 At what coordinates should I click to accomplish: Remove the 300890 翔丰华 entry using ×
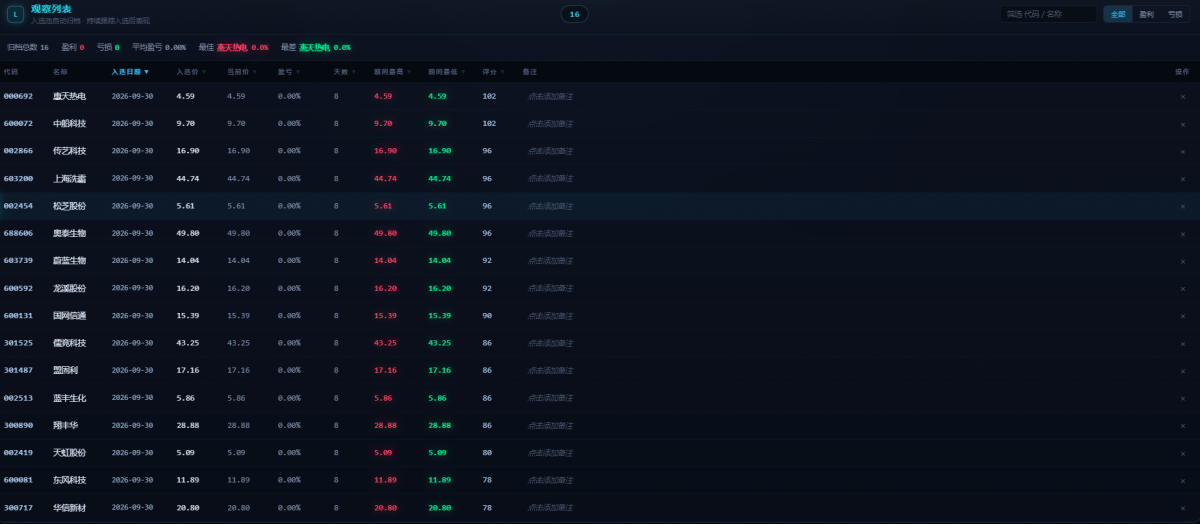click(1183, 425)
